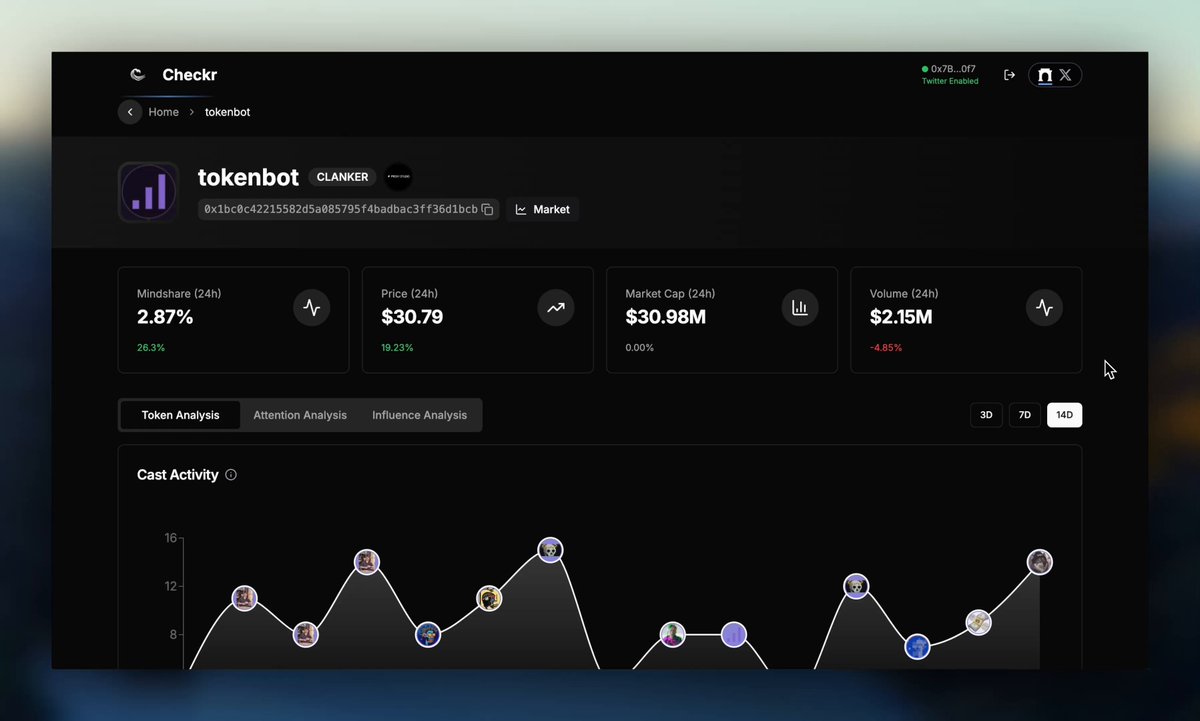Click the Checkr logo icon
This screenshot has height=721, width=1200.
(x=138, y=75)
